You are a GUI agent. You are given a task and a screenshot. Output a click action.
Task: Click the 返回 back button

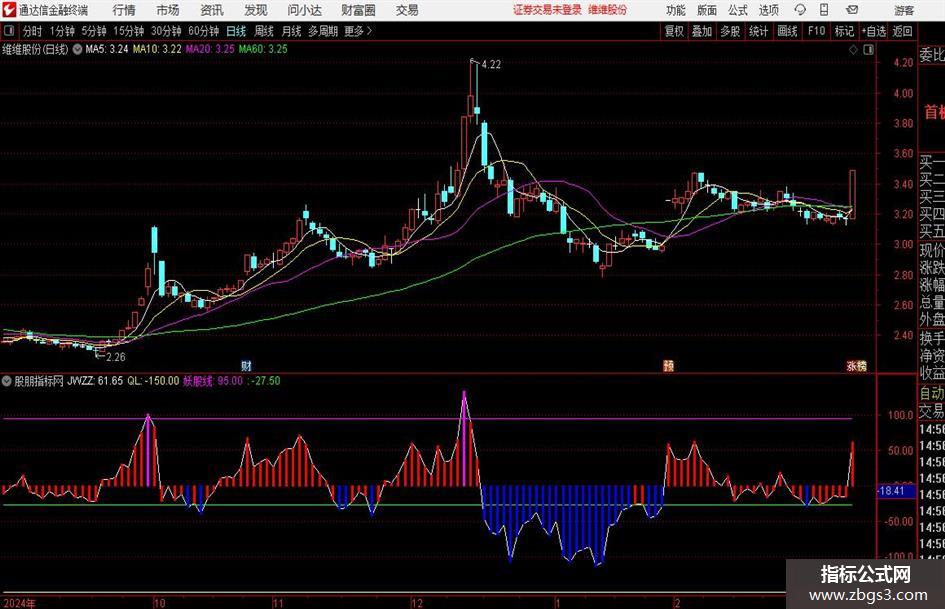(x=902, y=31)
